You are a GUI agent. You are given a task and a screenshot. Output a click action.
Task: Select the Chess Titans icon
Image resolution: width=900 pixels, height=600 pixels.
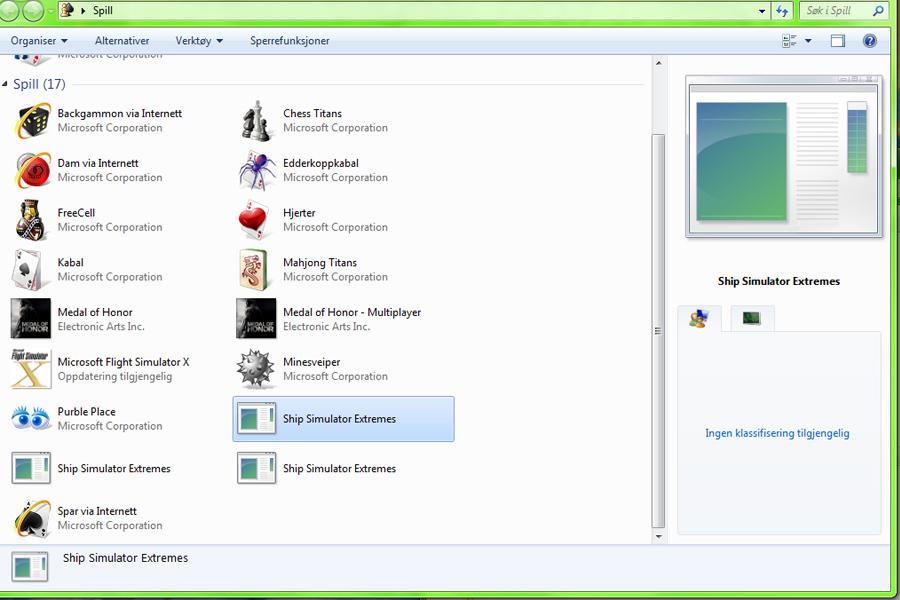point(256,121)
